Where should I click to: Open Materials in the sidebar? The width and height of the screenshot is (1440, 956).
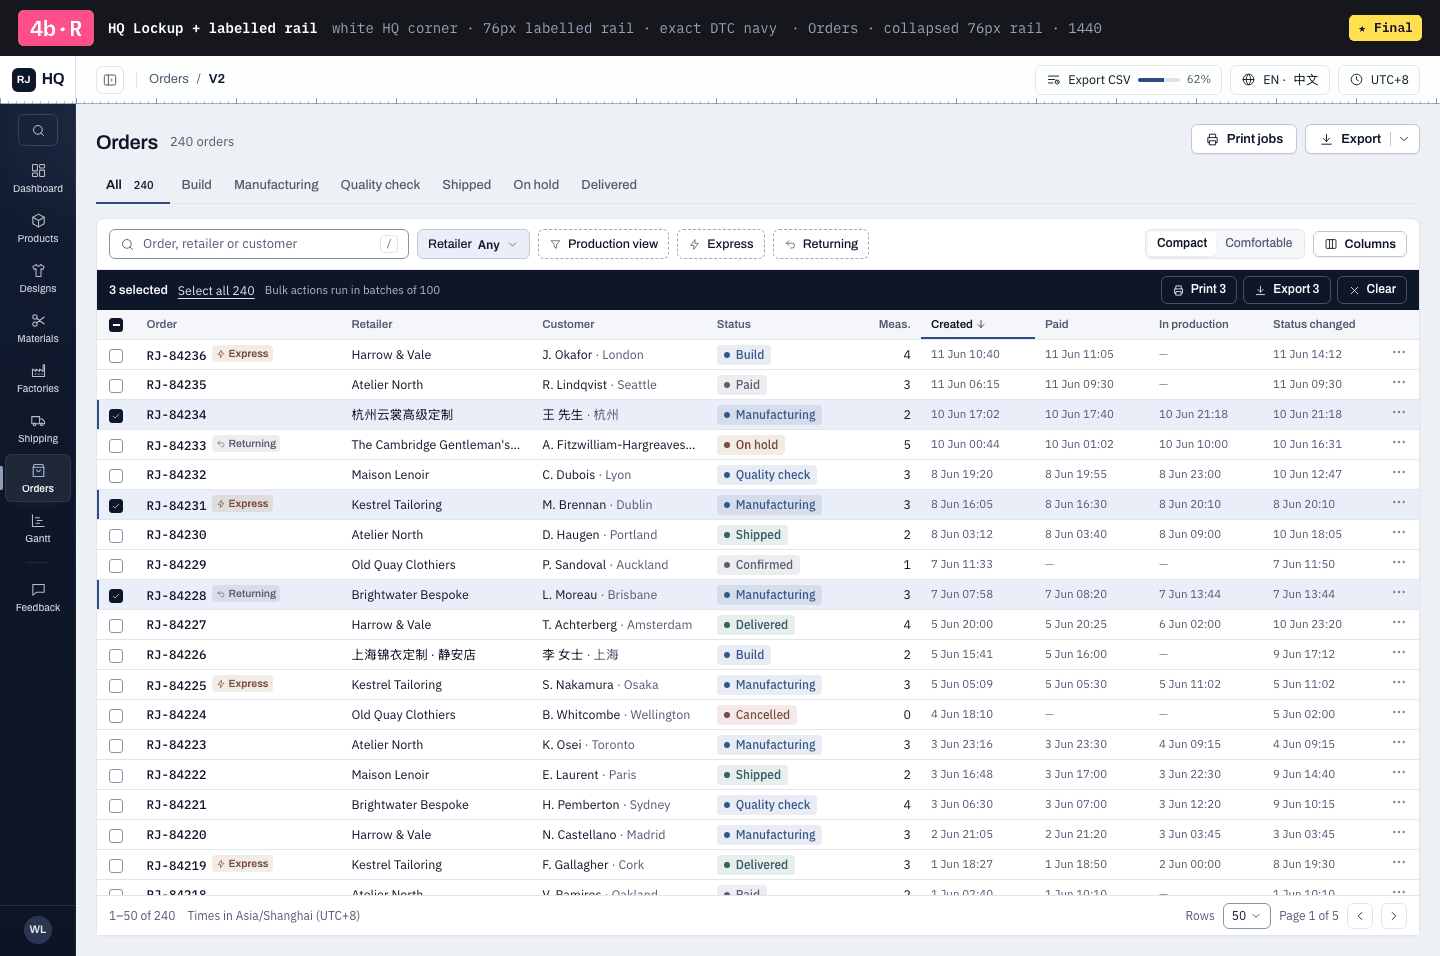[38, 328]
